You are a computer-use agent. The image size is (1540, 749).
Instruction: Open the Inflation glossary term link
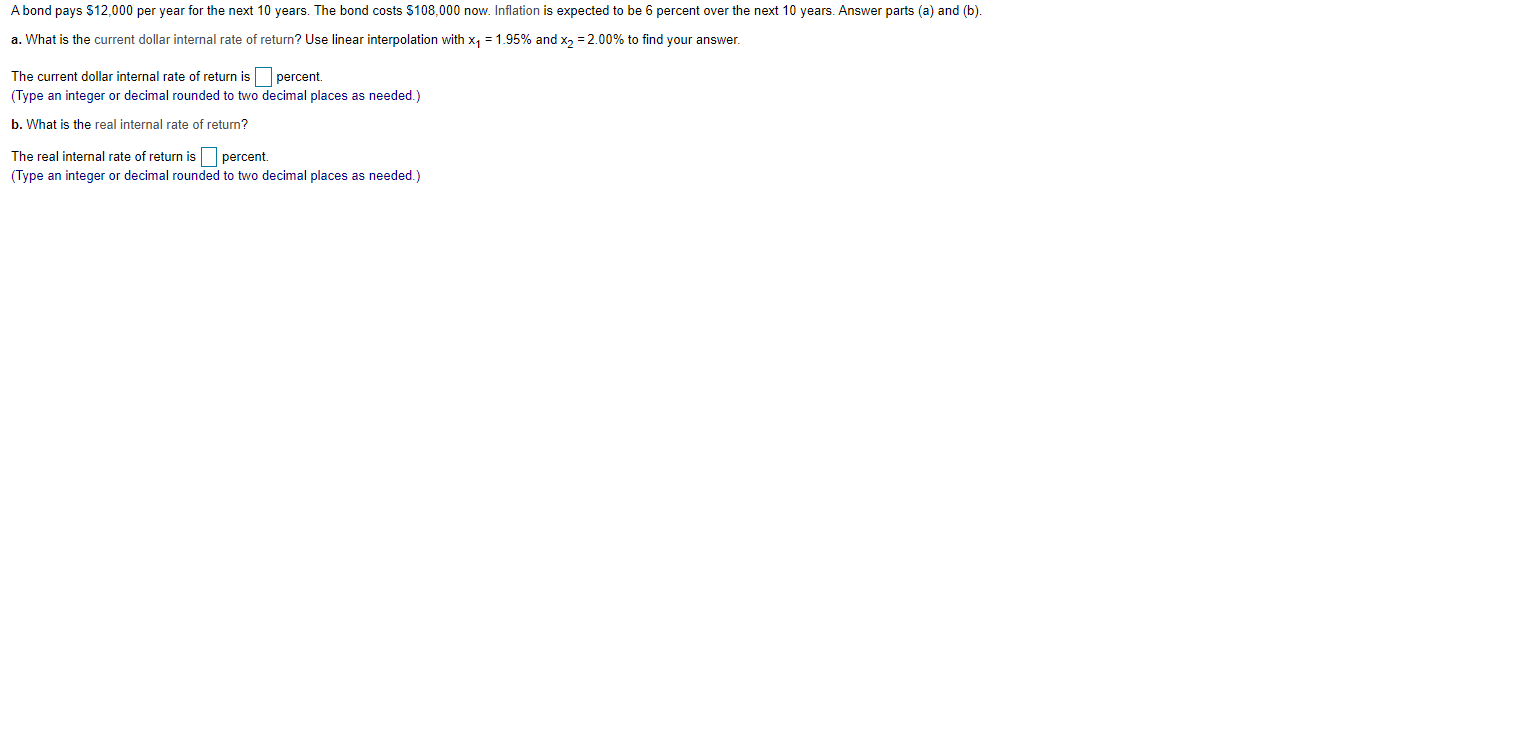coord(517,11)
